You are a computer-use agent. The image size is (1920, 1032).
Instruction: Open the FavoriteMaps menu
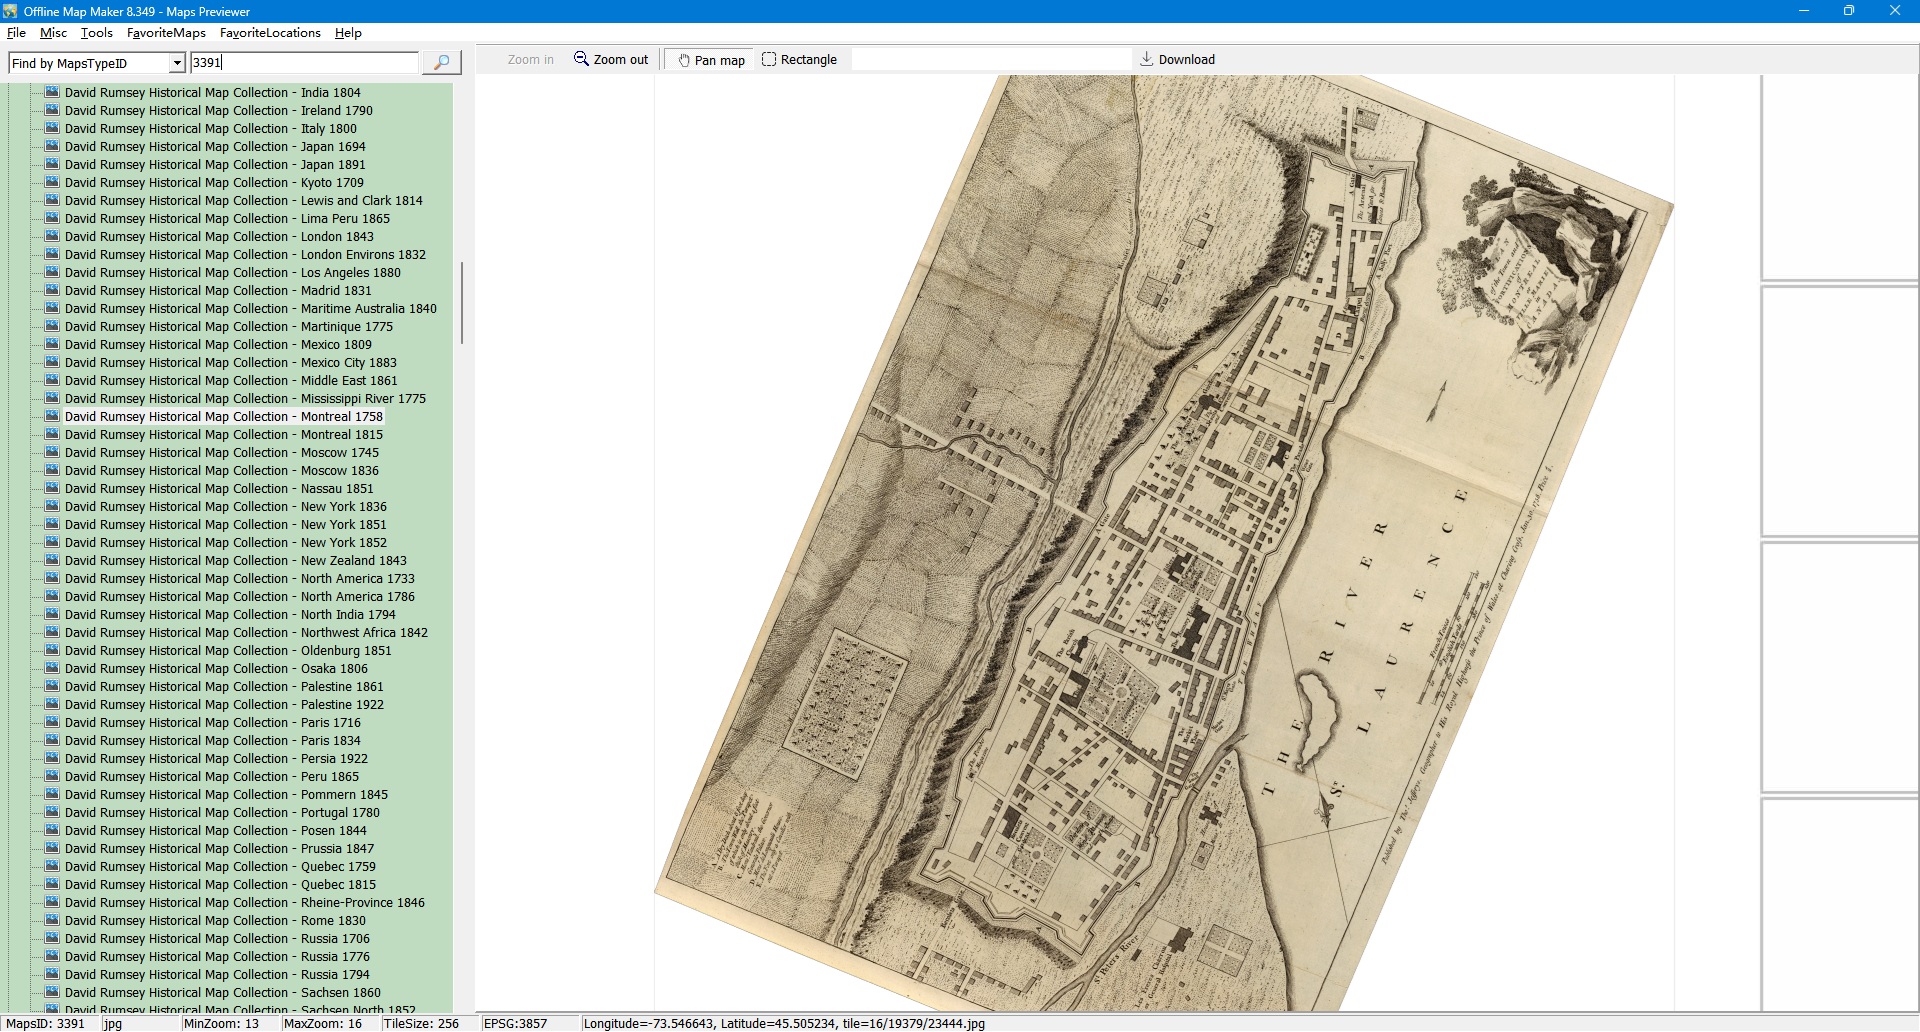[166, 33]
